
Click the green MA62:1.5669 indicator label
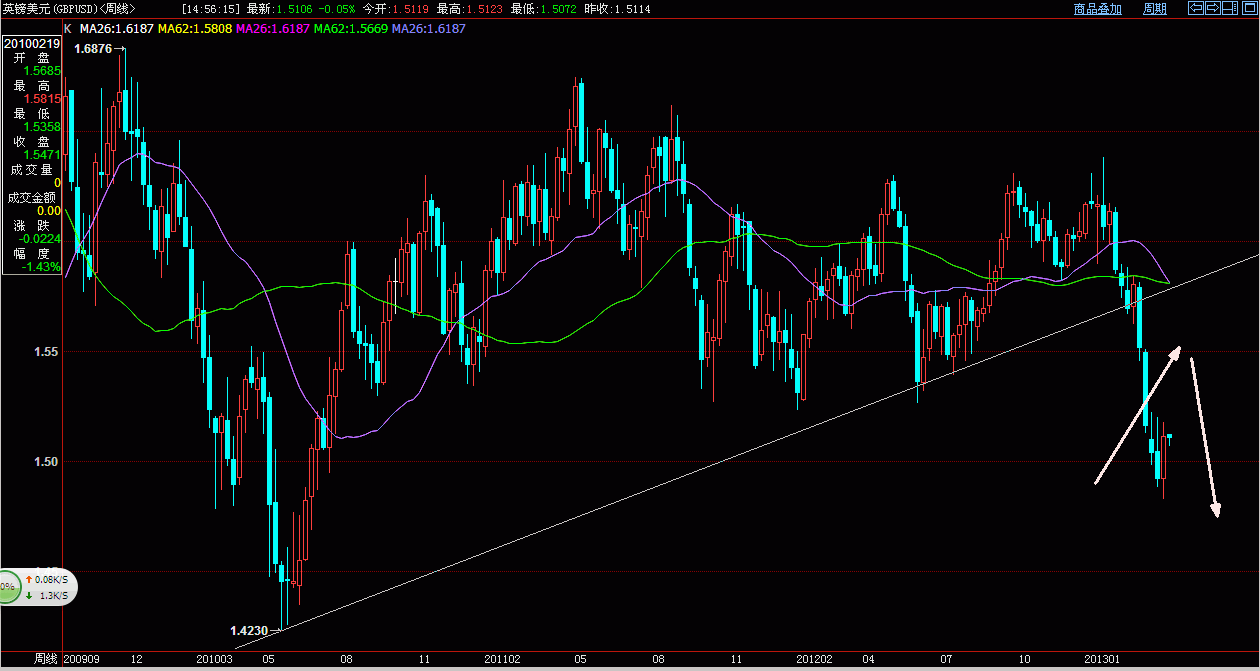pos(351,29)
